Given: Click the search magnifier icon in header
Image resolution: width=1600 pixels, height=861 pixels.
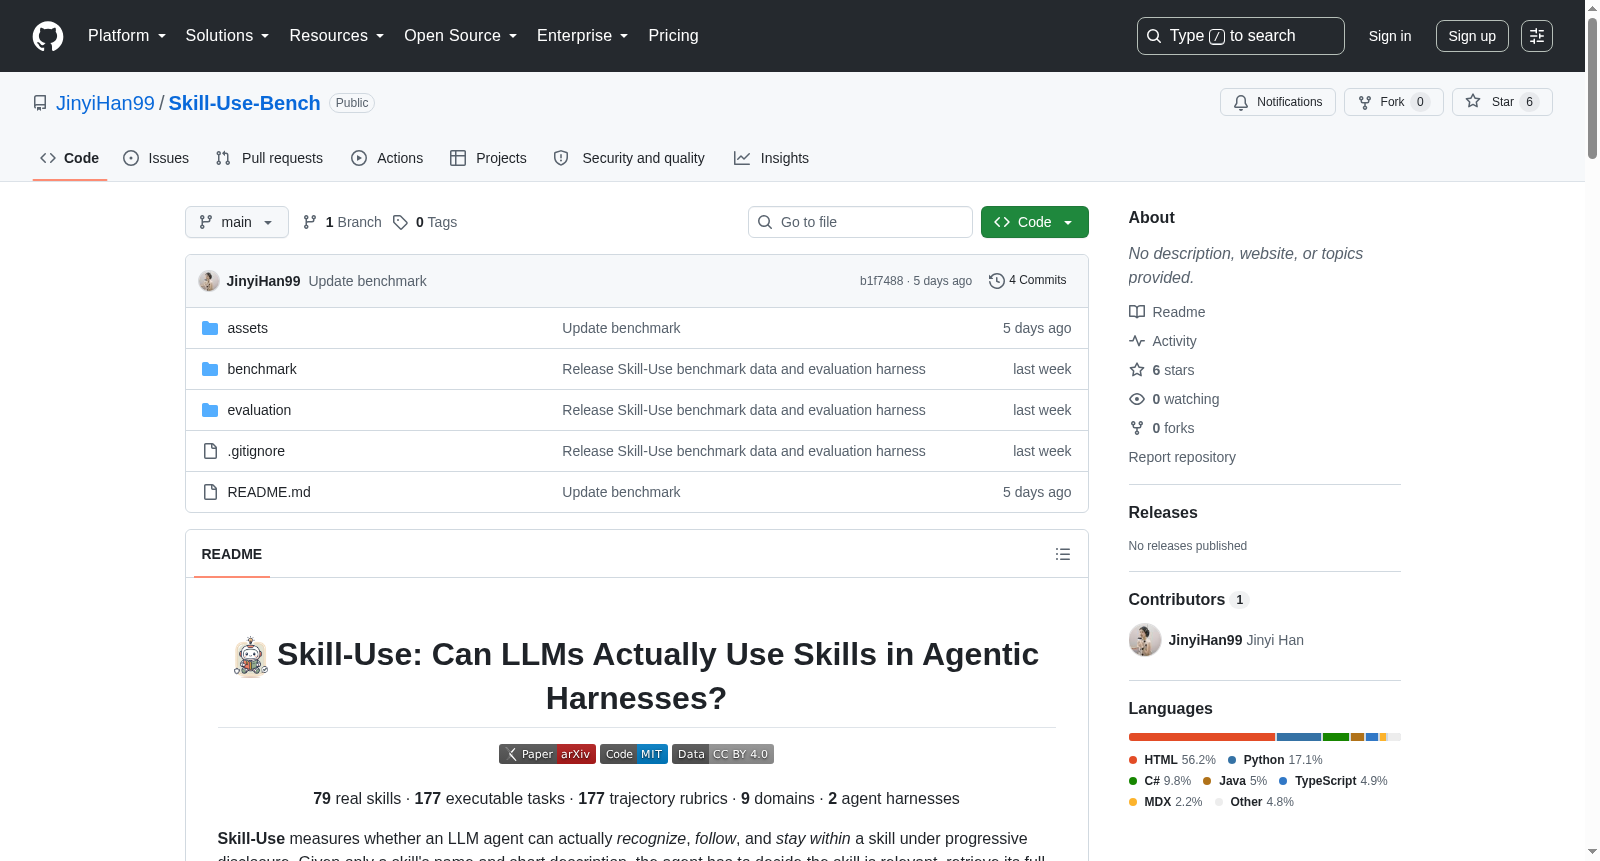Looking at the screenshot, I should [1154, 36].
